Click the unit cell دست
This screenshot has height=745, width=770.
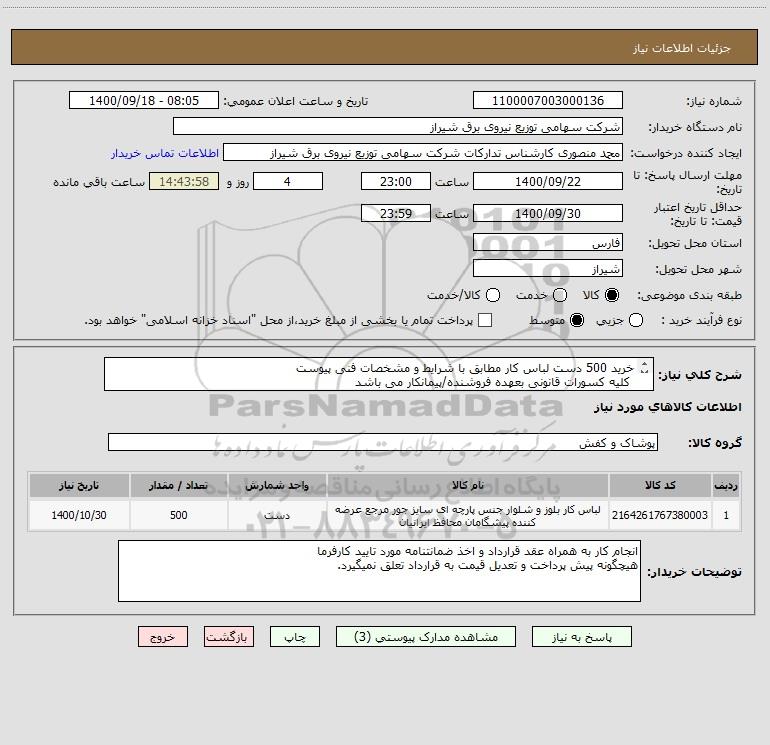(x=277, y=515)
